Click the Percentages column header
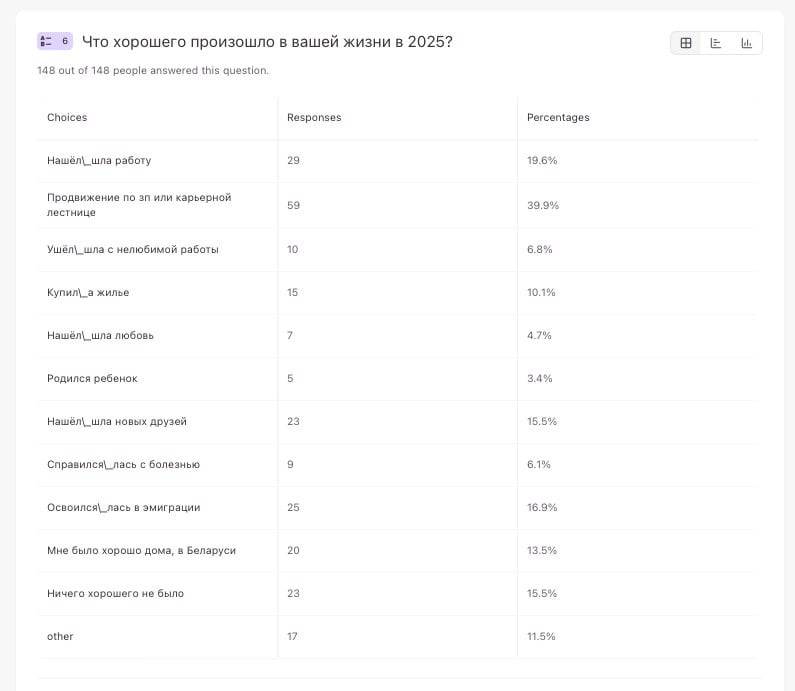 558,118
